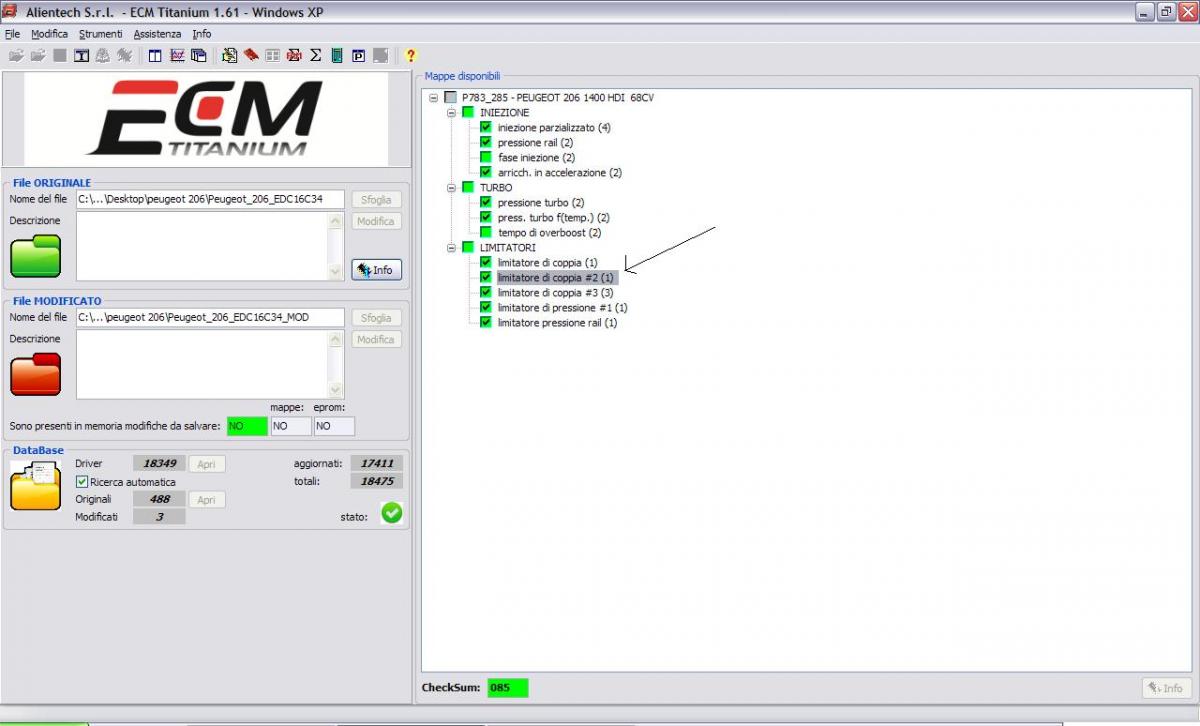1200x726 pixels.
Task: Uncheck iniezione parzializzato (4) checkbox
Action: pos(486,128)
